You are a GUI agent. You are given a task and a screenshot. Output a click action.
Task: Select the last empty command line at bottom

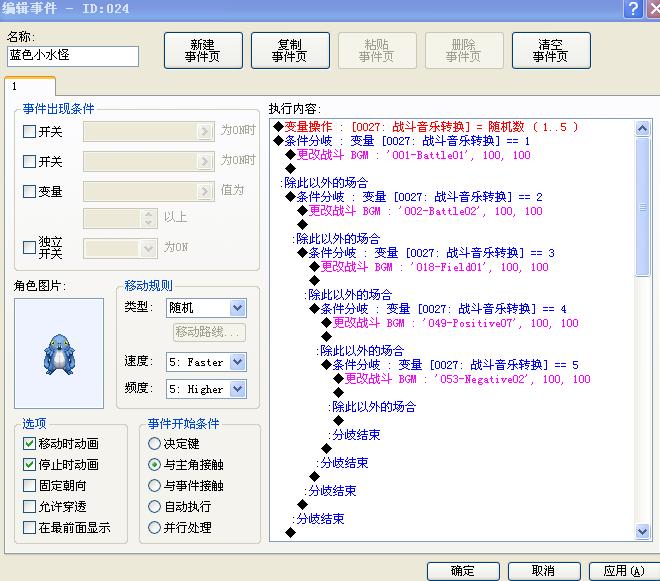point(290,533)
